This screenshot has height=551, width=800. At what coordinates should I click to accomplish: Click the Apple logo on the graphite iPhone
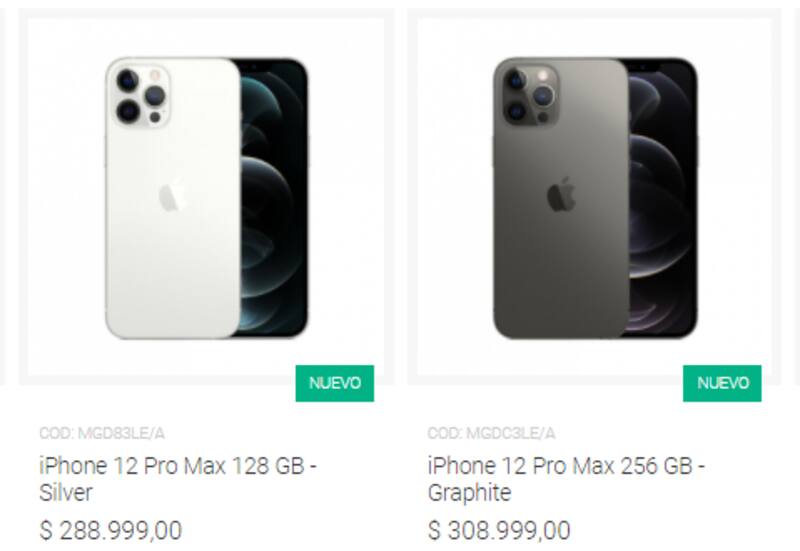click(x=561, y=196)
